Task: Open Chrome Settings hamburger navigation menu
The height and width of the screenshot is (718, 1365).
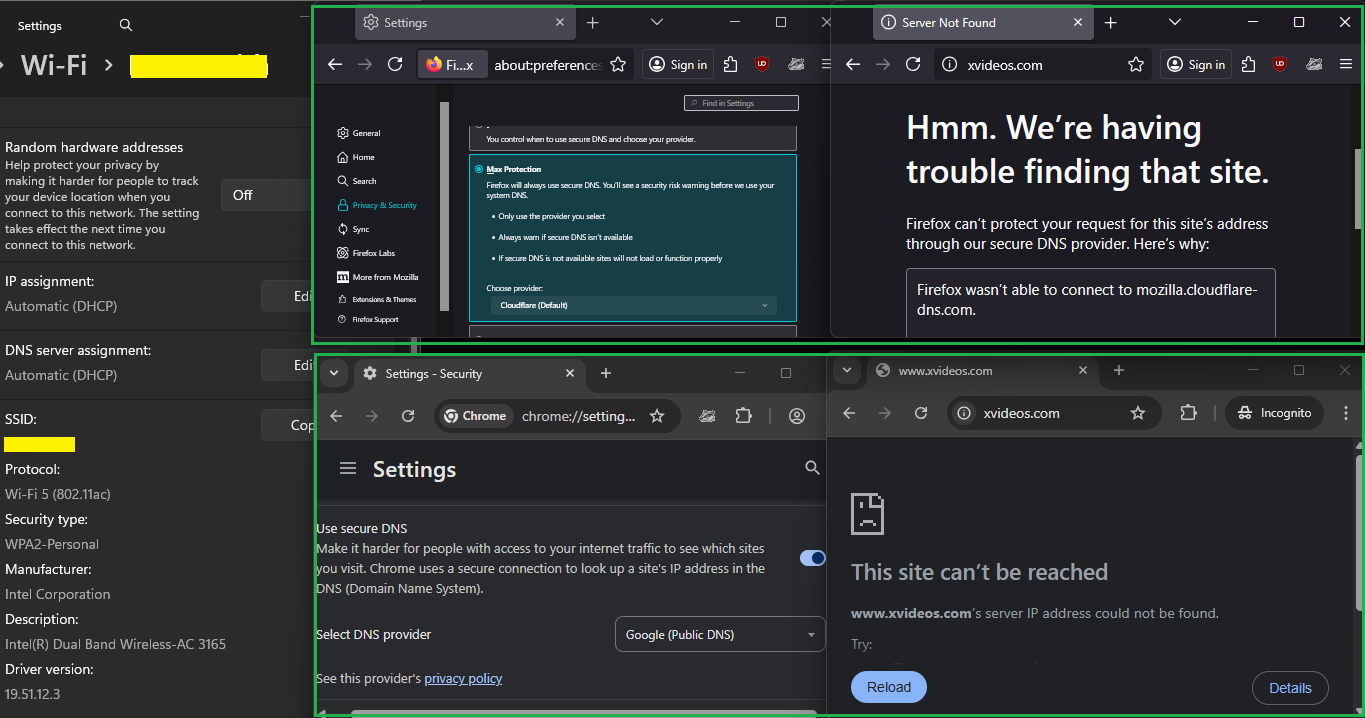Action: pyautogui.click(x=348, y=469)
